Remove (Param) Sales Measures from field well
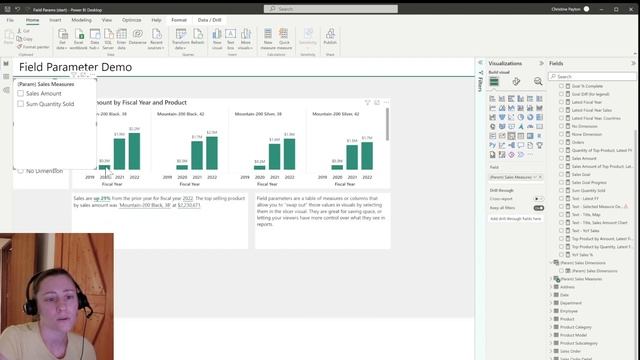The image size is (640, 360). [540, 177]
